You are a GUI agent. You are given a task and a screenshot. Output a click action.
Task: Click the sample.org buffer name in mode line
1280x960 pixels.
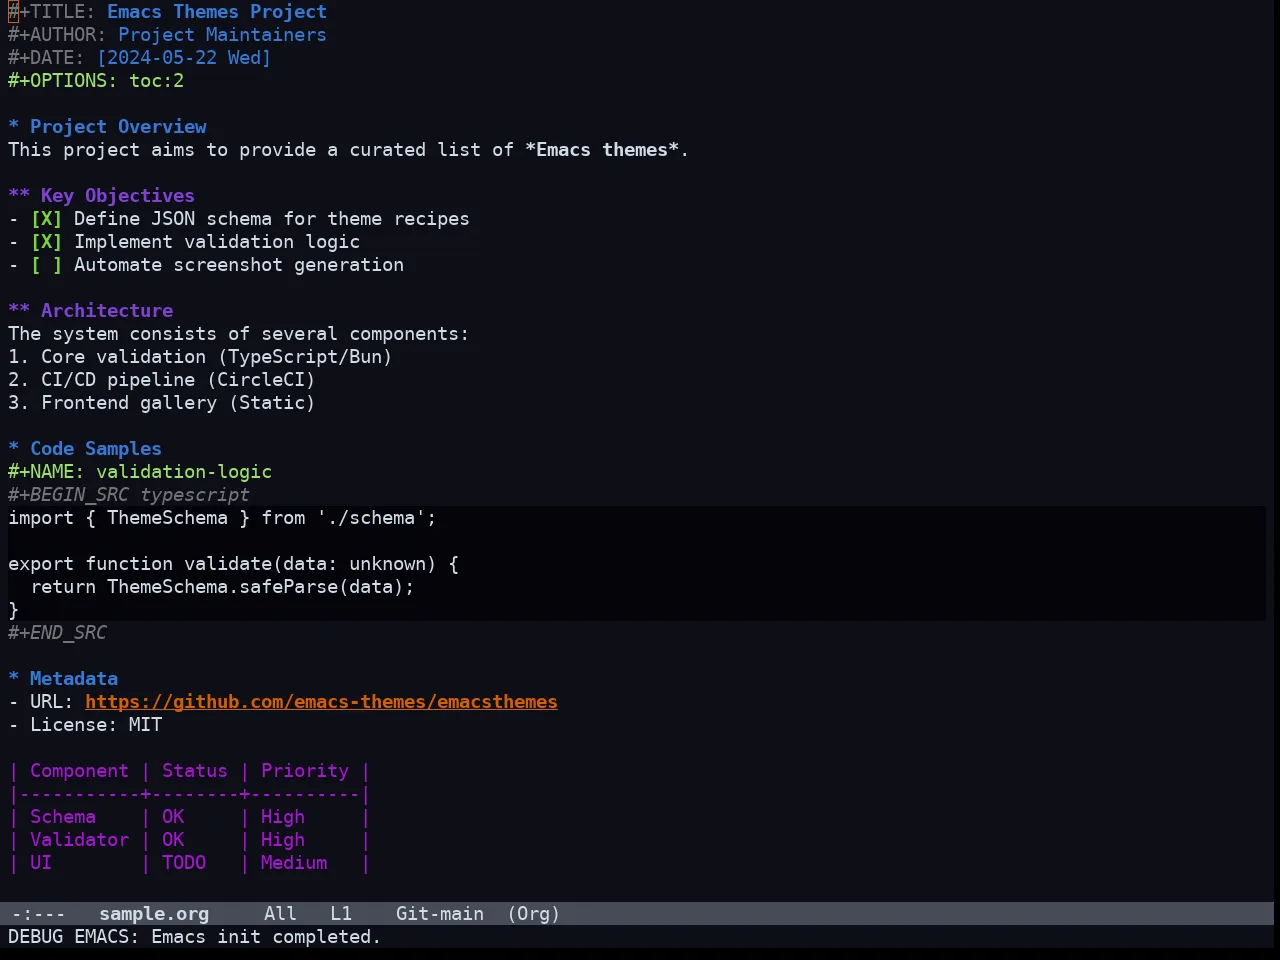154,914
